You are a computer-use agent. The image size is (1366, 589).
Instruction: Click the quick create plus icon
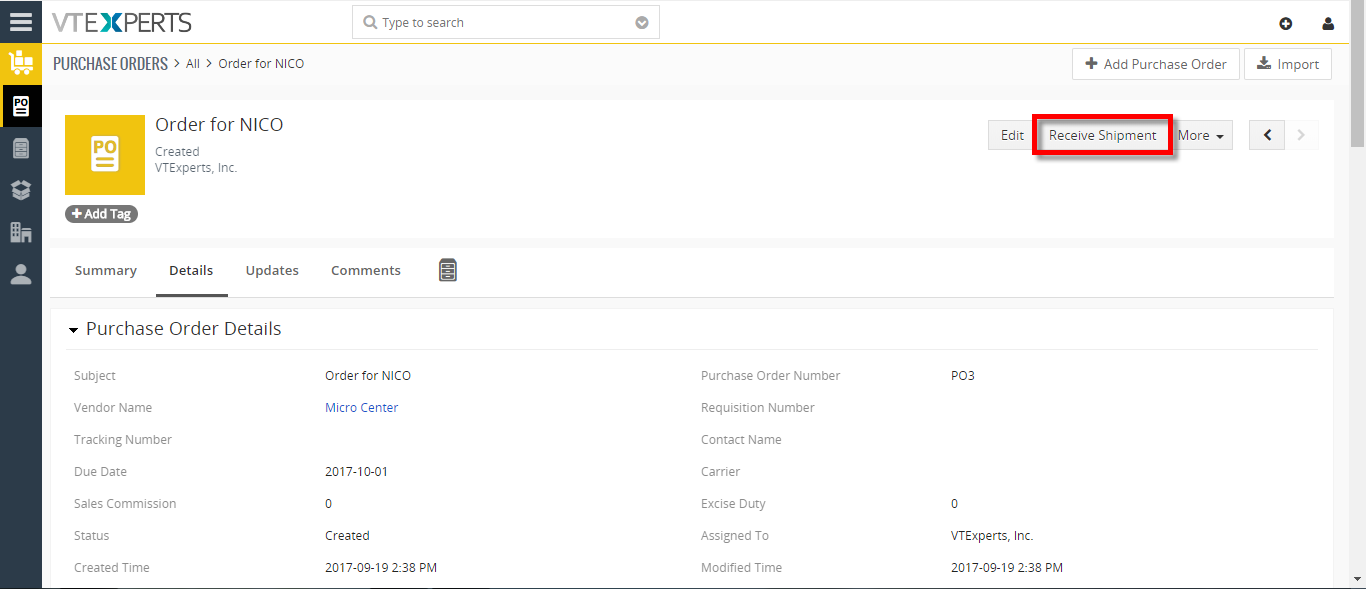pyautogui.click(x=1286, y=23)
